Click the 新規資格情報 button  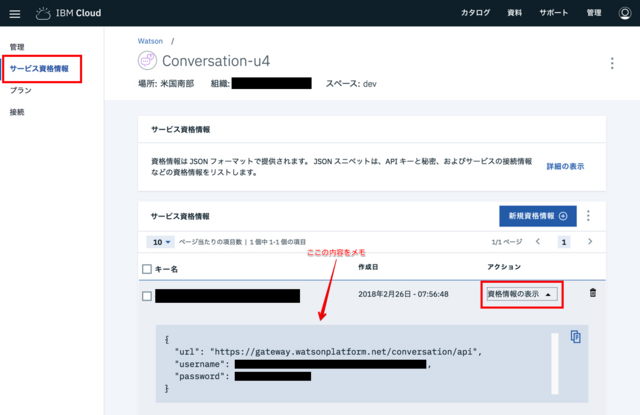click(x=538, y=216)
